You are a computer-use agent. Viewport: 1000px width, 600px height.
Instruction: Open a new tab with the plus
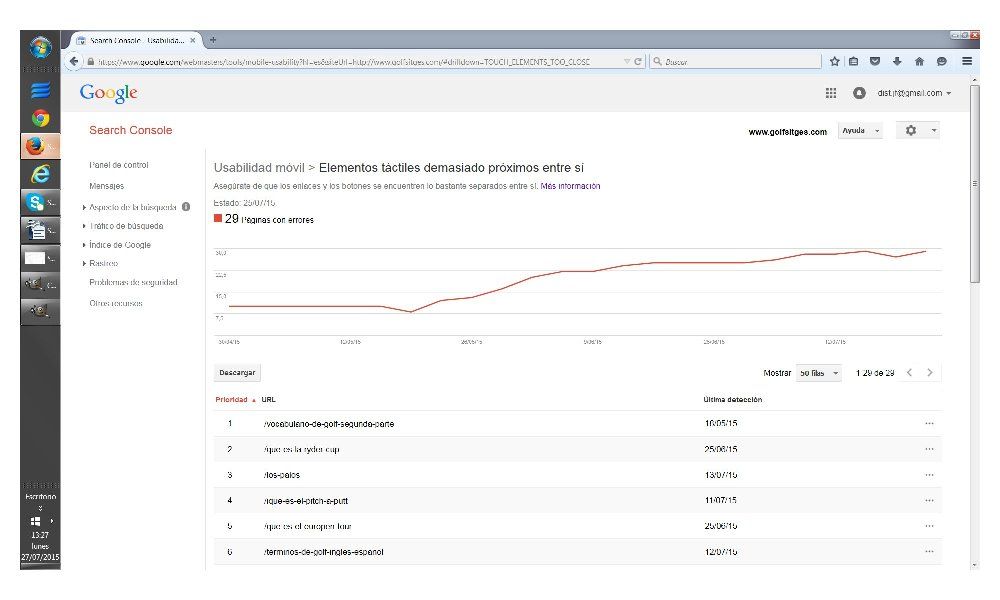pyautogui.click(x=213, y=40)
